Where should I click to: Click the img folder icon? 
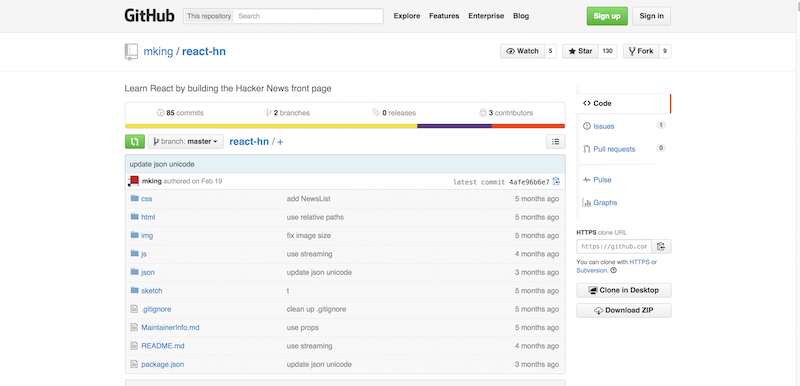pyautogui.click(x=135, y=235)
